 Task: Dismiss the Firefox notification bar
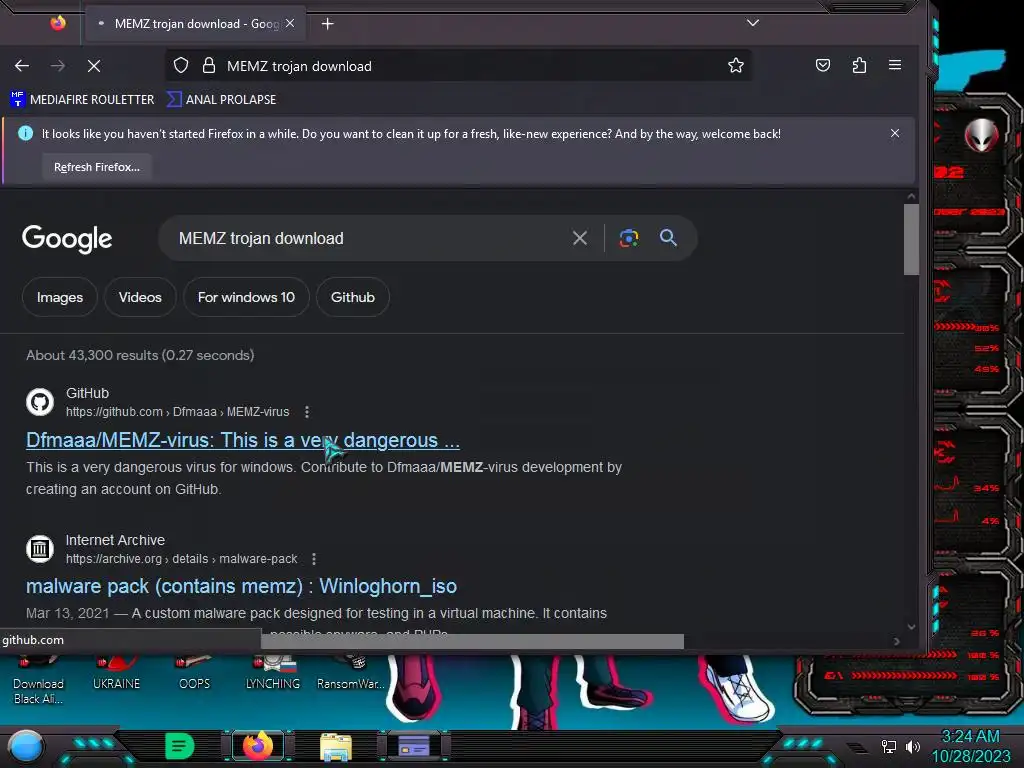pyautogui.click(x=895, y=133)
